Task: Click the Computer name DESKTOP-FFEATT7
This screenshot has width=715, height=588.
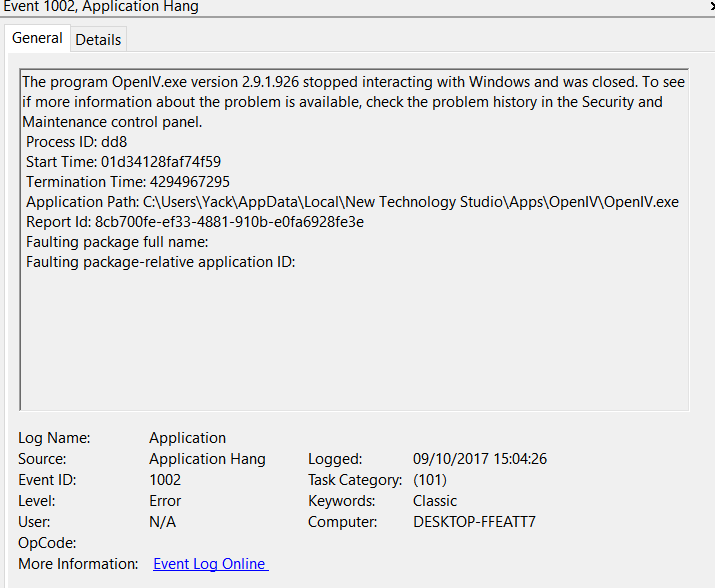Action: click(x=474, y=522)
